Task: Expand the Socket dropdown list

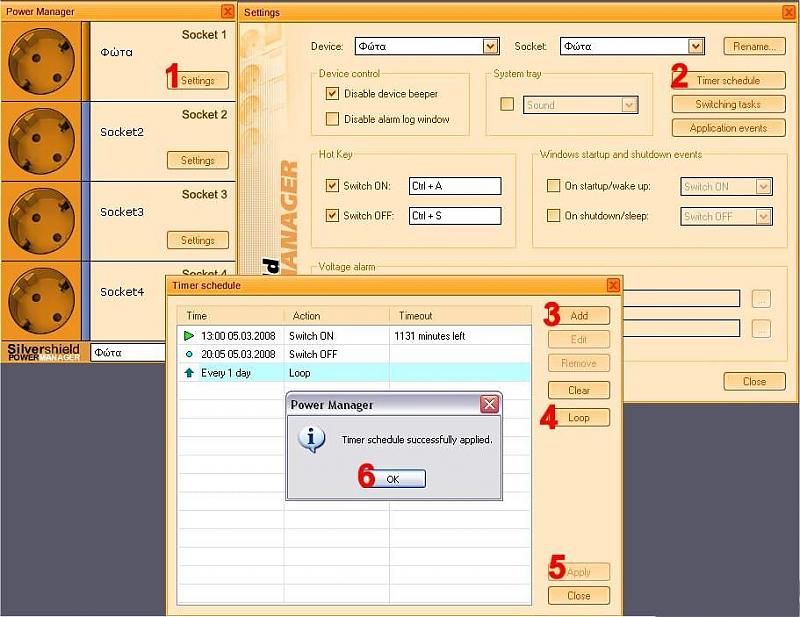Action: [x=696, y=46]
